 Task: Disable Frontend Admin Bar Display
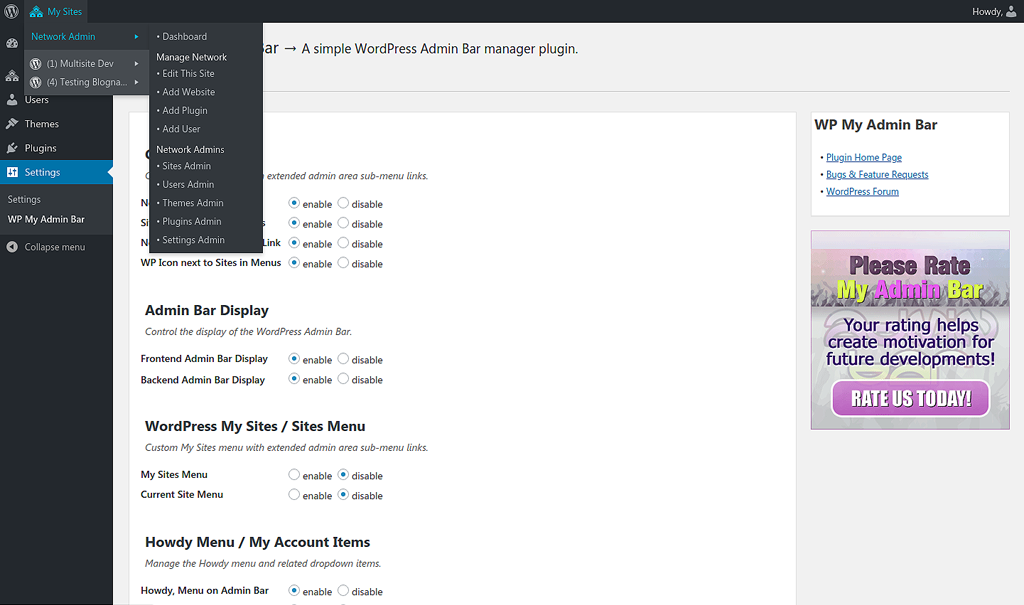click(343, 359)
